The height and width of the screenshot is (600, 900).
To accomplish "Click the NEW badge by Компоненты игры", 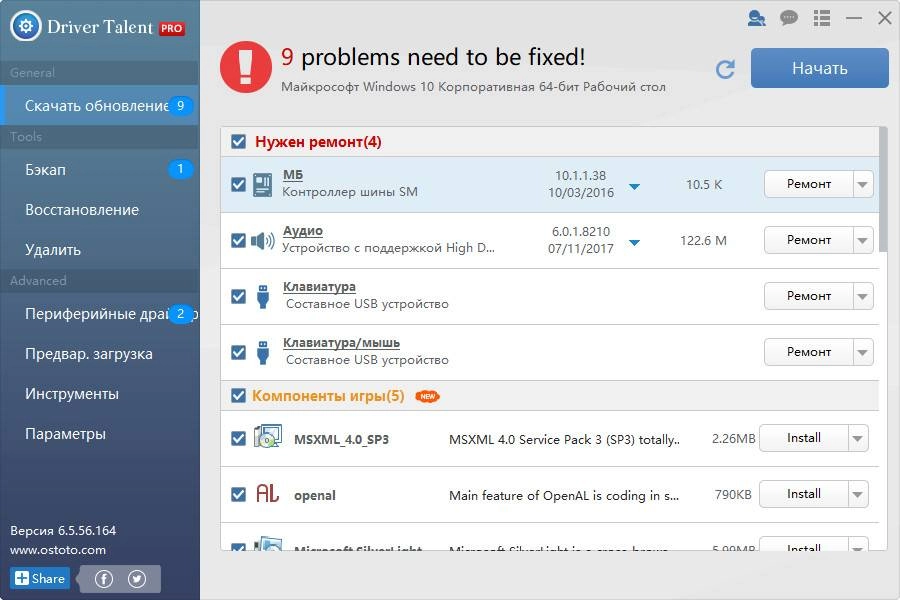I will click(x=428, y=396).
